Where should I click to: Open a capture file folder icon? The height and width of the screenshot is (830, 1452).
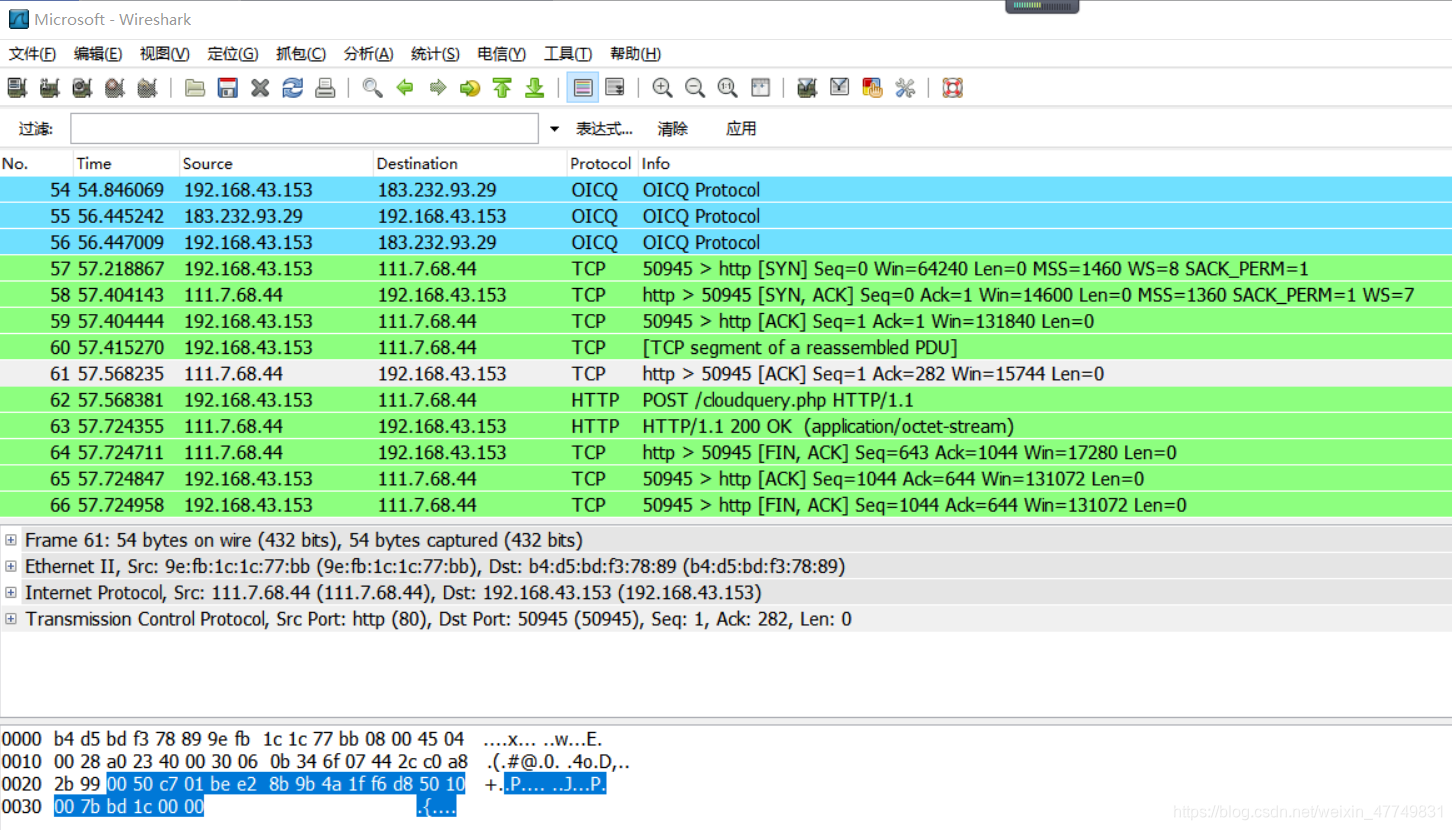tap(195, 88)
